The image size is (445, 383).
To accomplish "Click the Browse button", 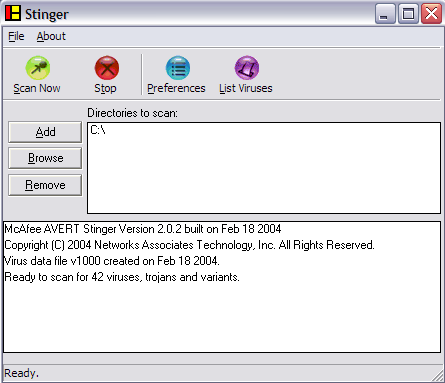I will pyautogui.click(x=45, y=158).
